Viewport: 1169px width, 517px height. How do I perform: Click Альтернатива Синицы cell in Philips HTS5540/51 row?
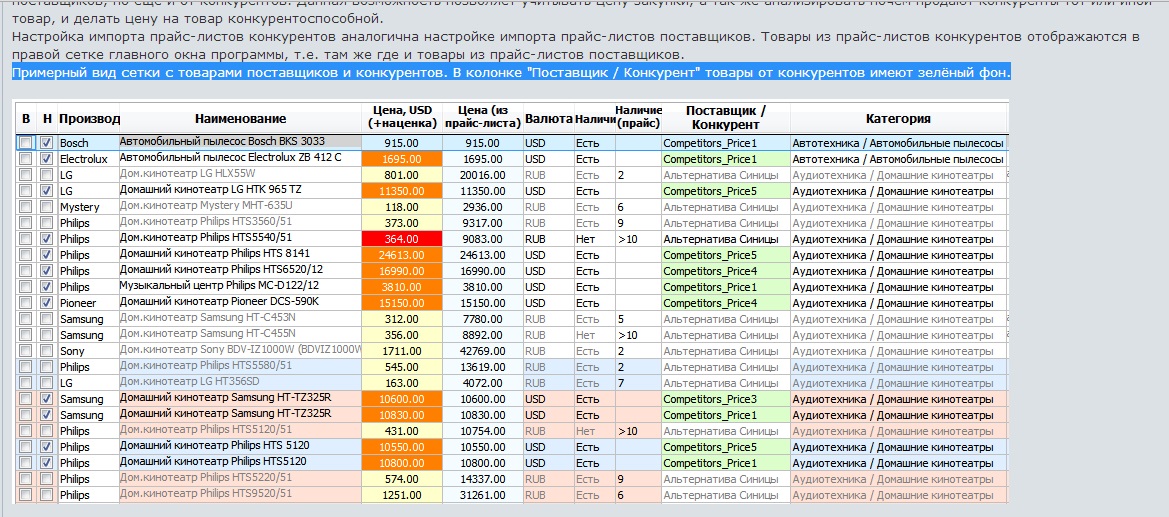point(725,239)
